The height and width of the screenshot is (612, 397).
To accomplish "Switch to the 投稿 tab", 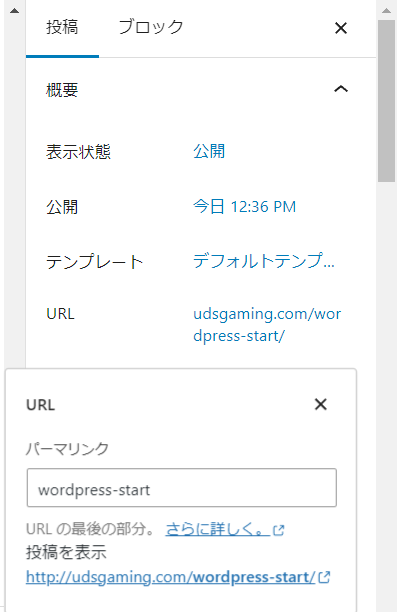I will 62,28.
